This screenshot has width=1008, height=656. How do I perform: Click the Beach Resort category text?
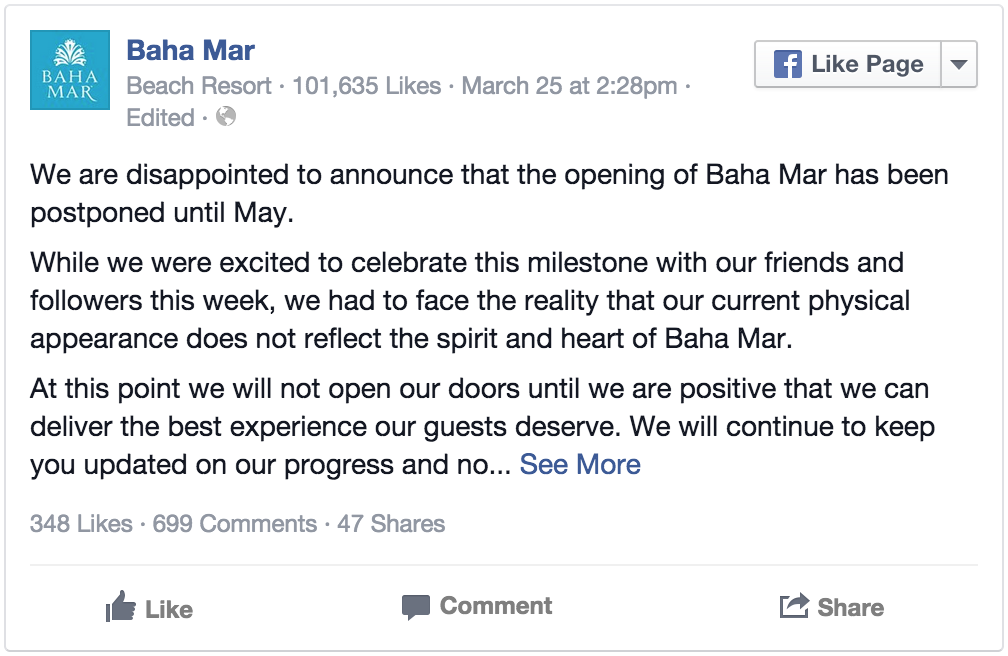[x=199, y=86]
